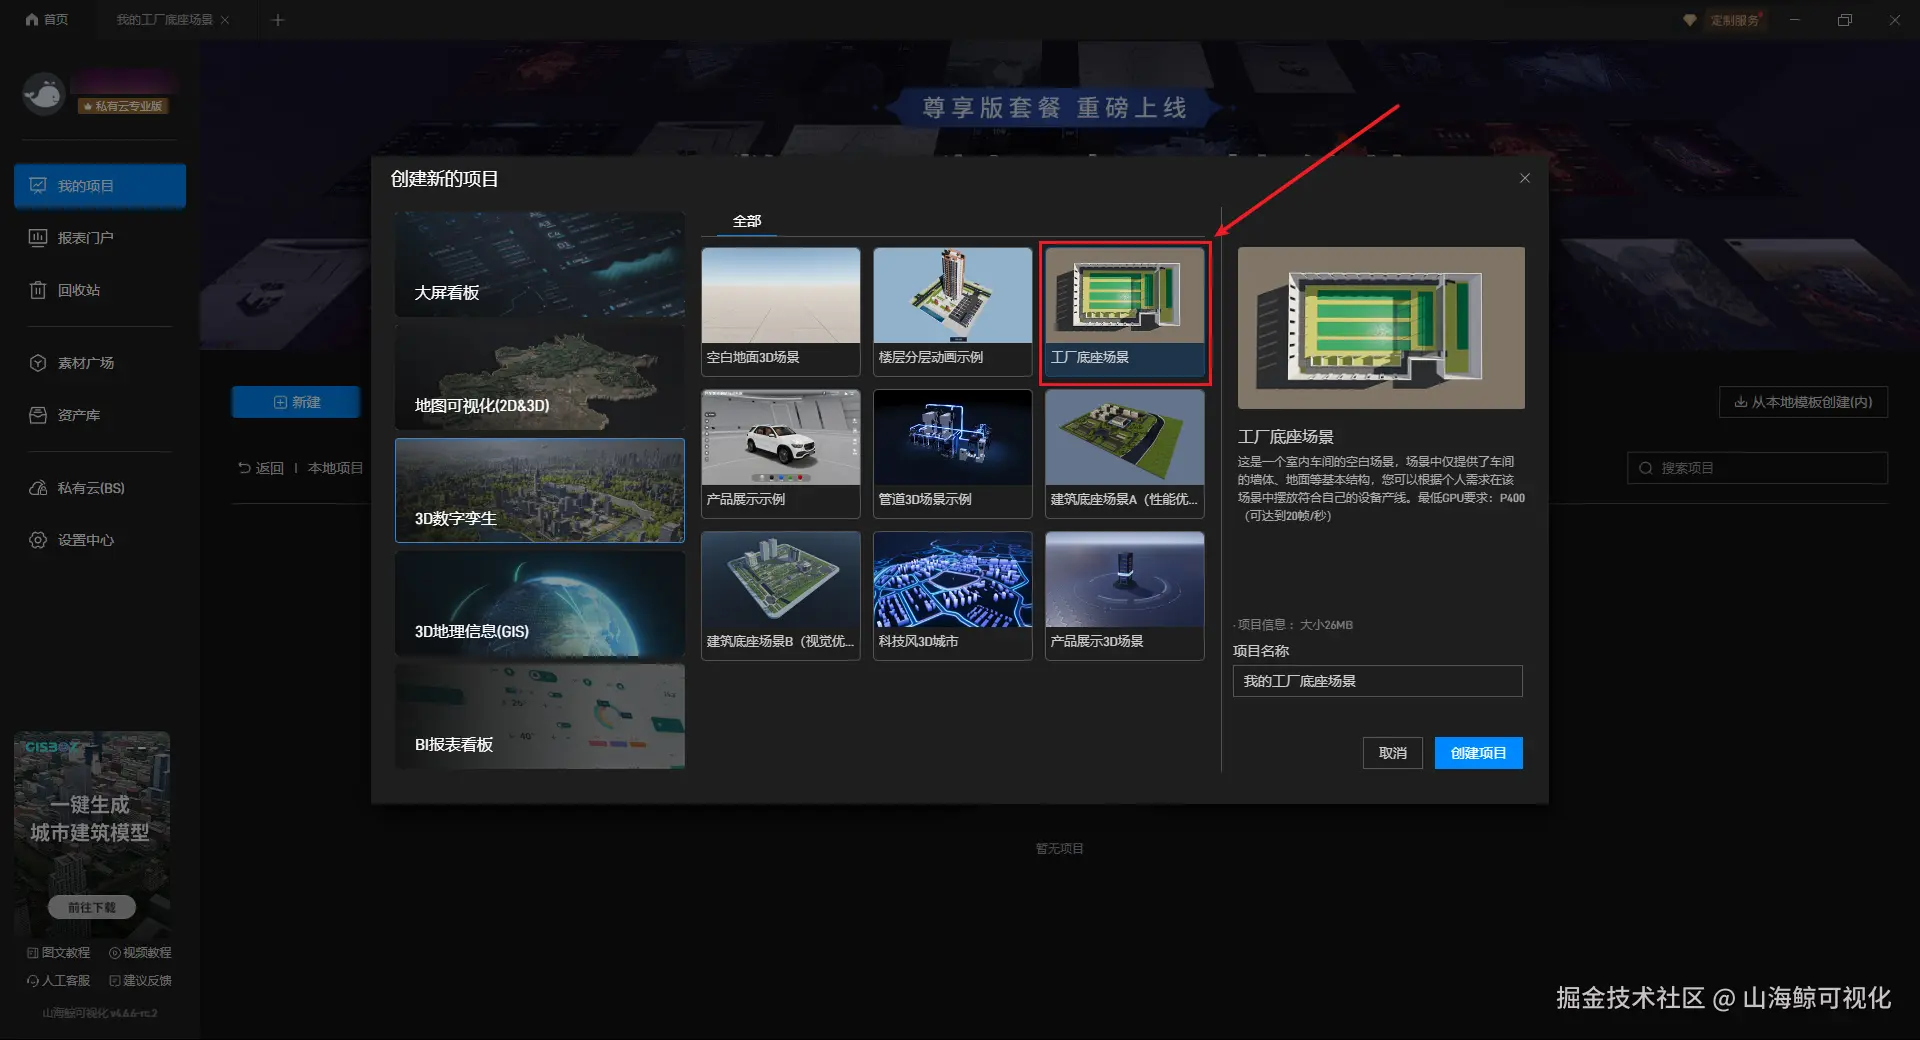Select the 地图可视化(2D&3D) category

click(x=540, y=377)
